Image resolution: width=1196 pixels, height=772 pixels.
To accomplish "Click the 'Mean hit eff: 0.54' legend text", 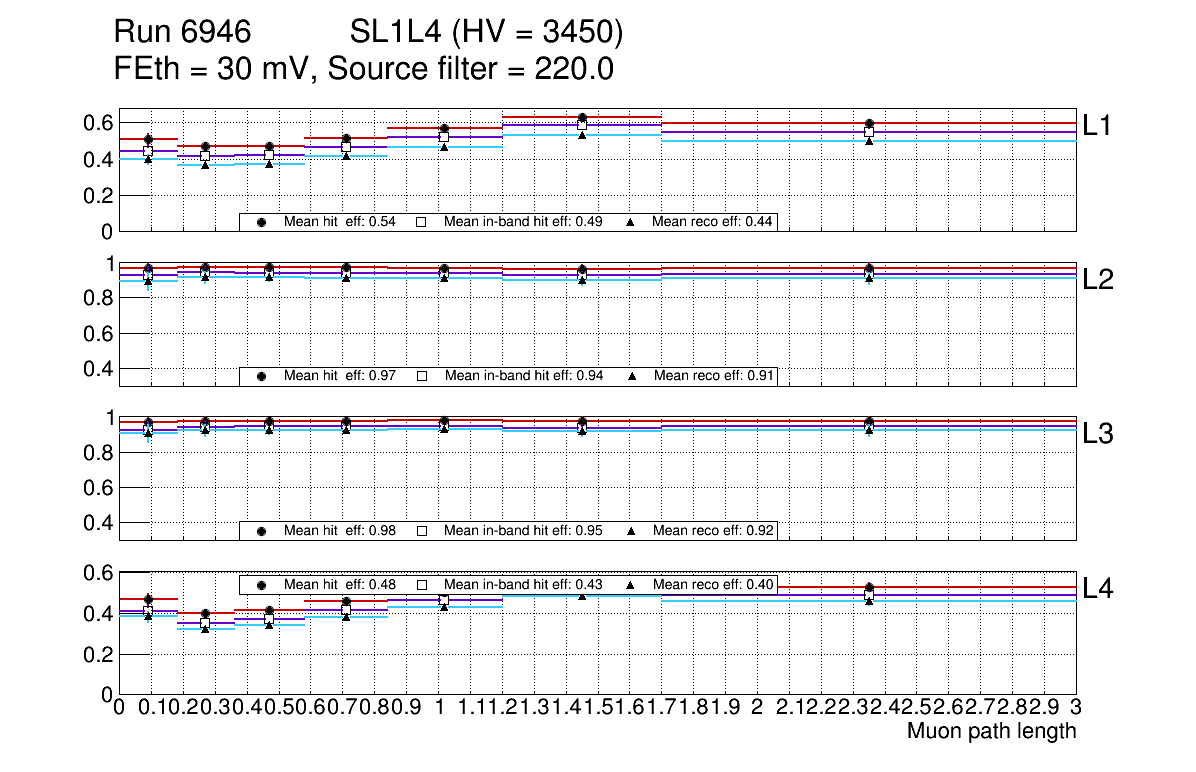I will tap(340, 222).
